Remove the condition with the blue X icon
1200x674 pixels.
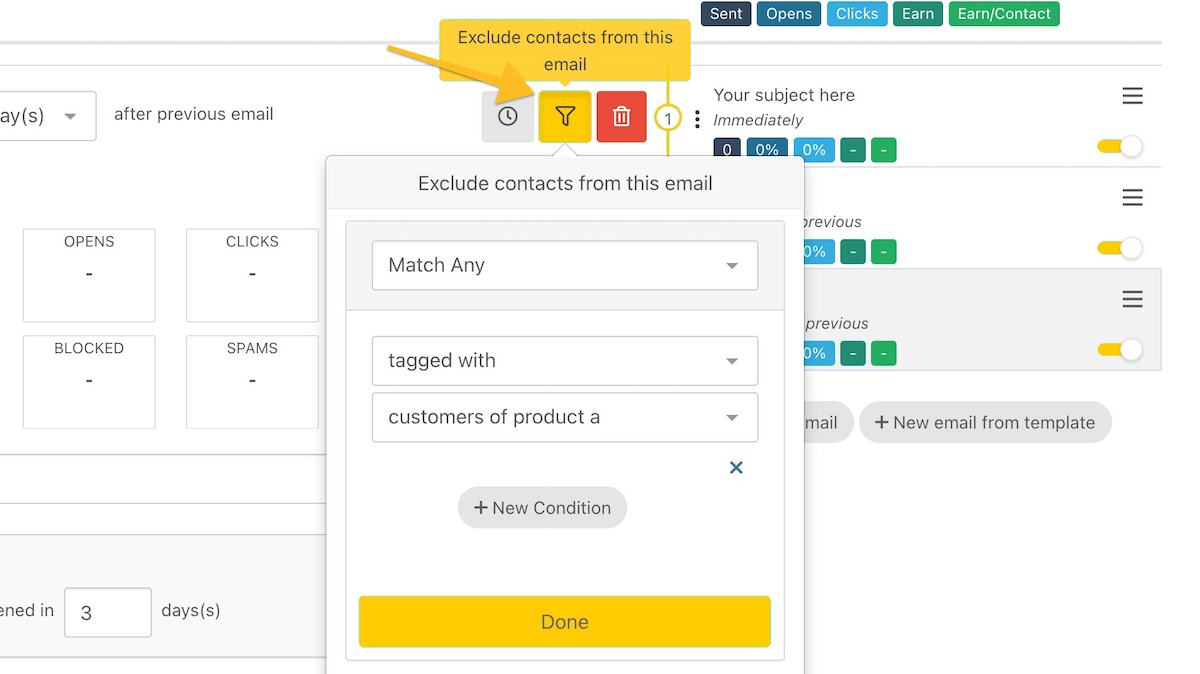[x=736, y=467]
